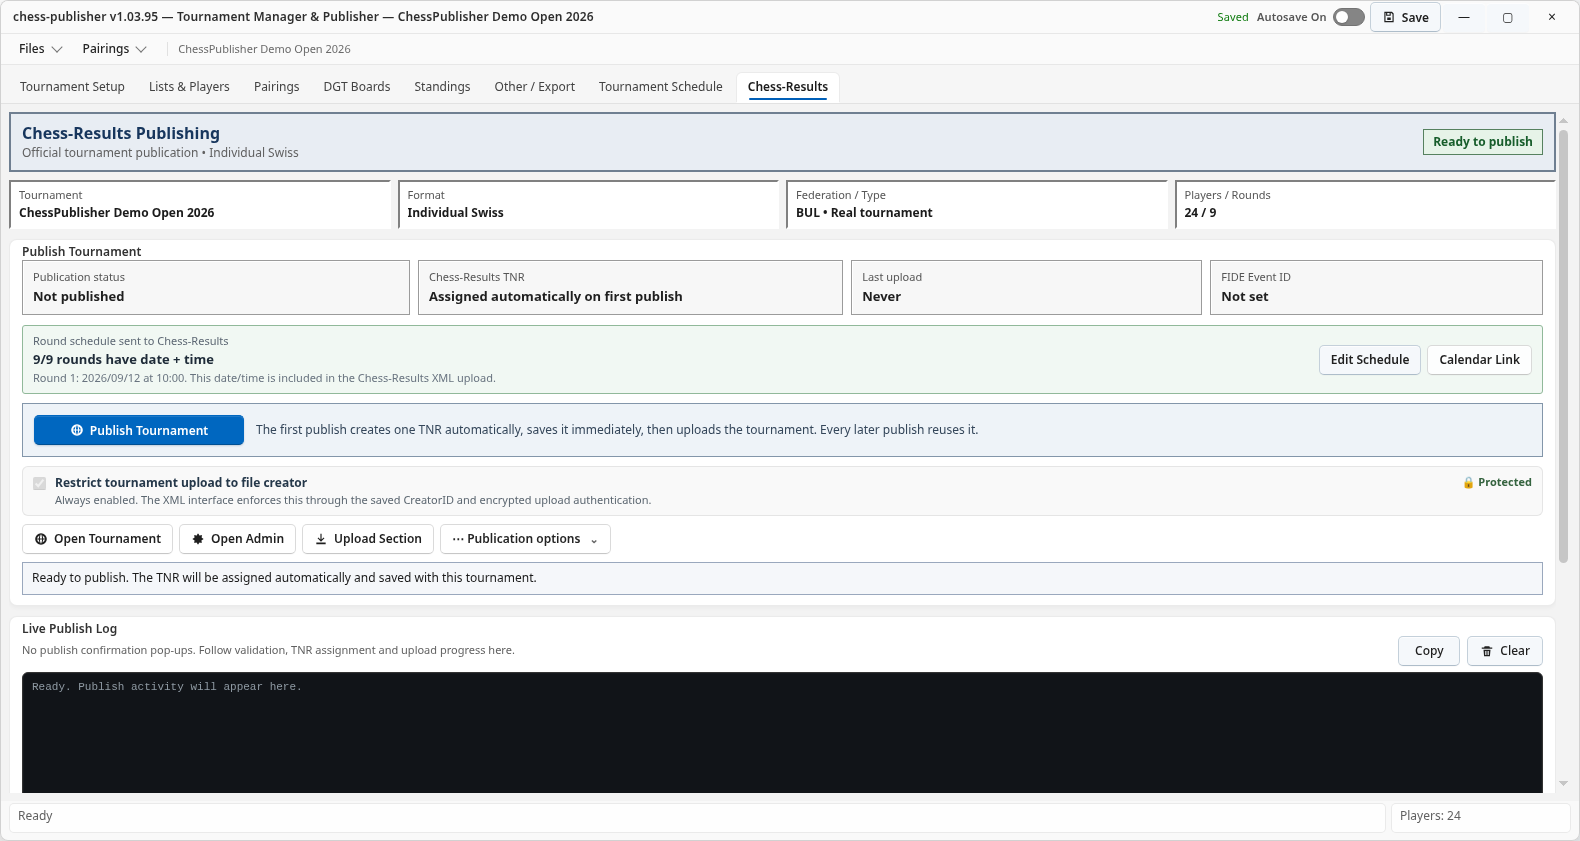Click the FIDE Event ID 'Not set' value
1580x841 pixels.
[x=1245, y=297]
